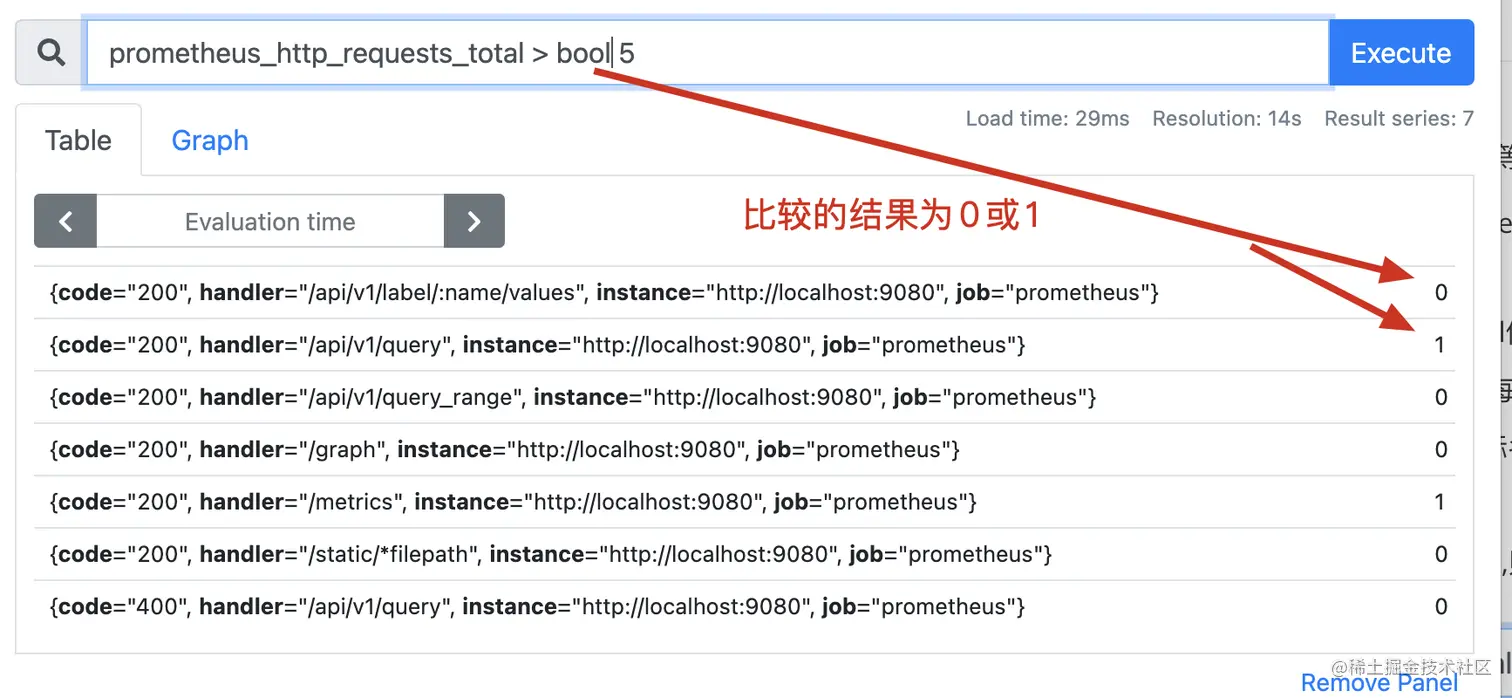Click the Resolution: 14s status text
The height and width of the screenshot is (698, 1512).
click(x=1226, y=118)
